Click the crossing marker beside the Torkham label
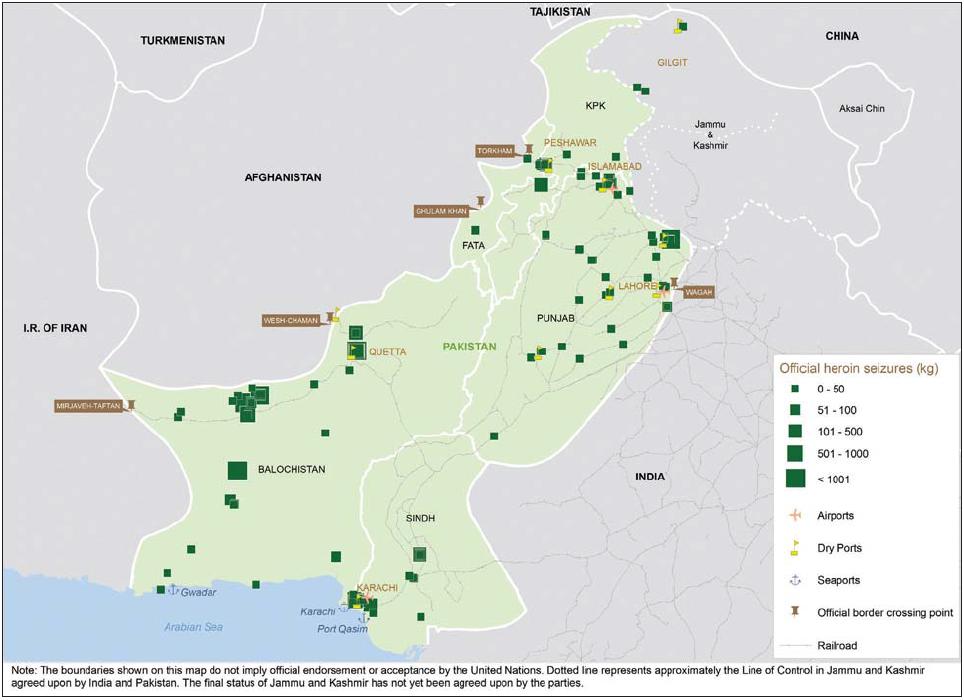 529,150
